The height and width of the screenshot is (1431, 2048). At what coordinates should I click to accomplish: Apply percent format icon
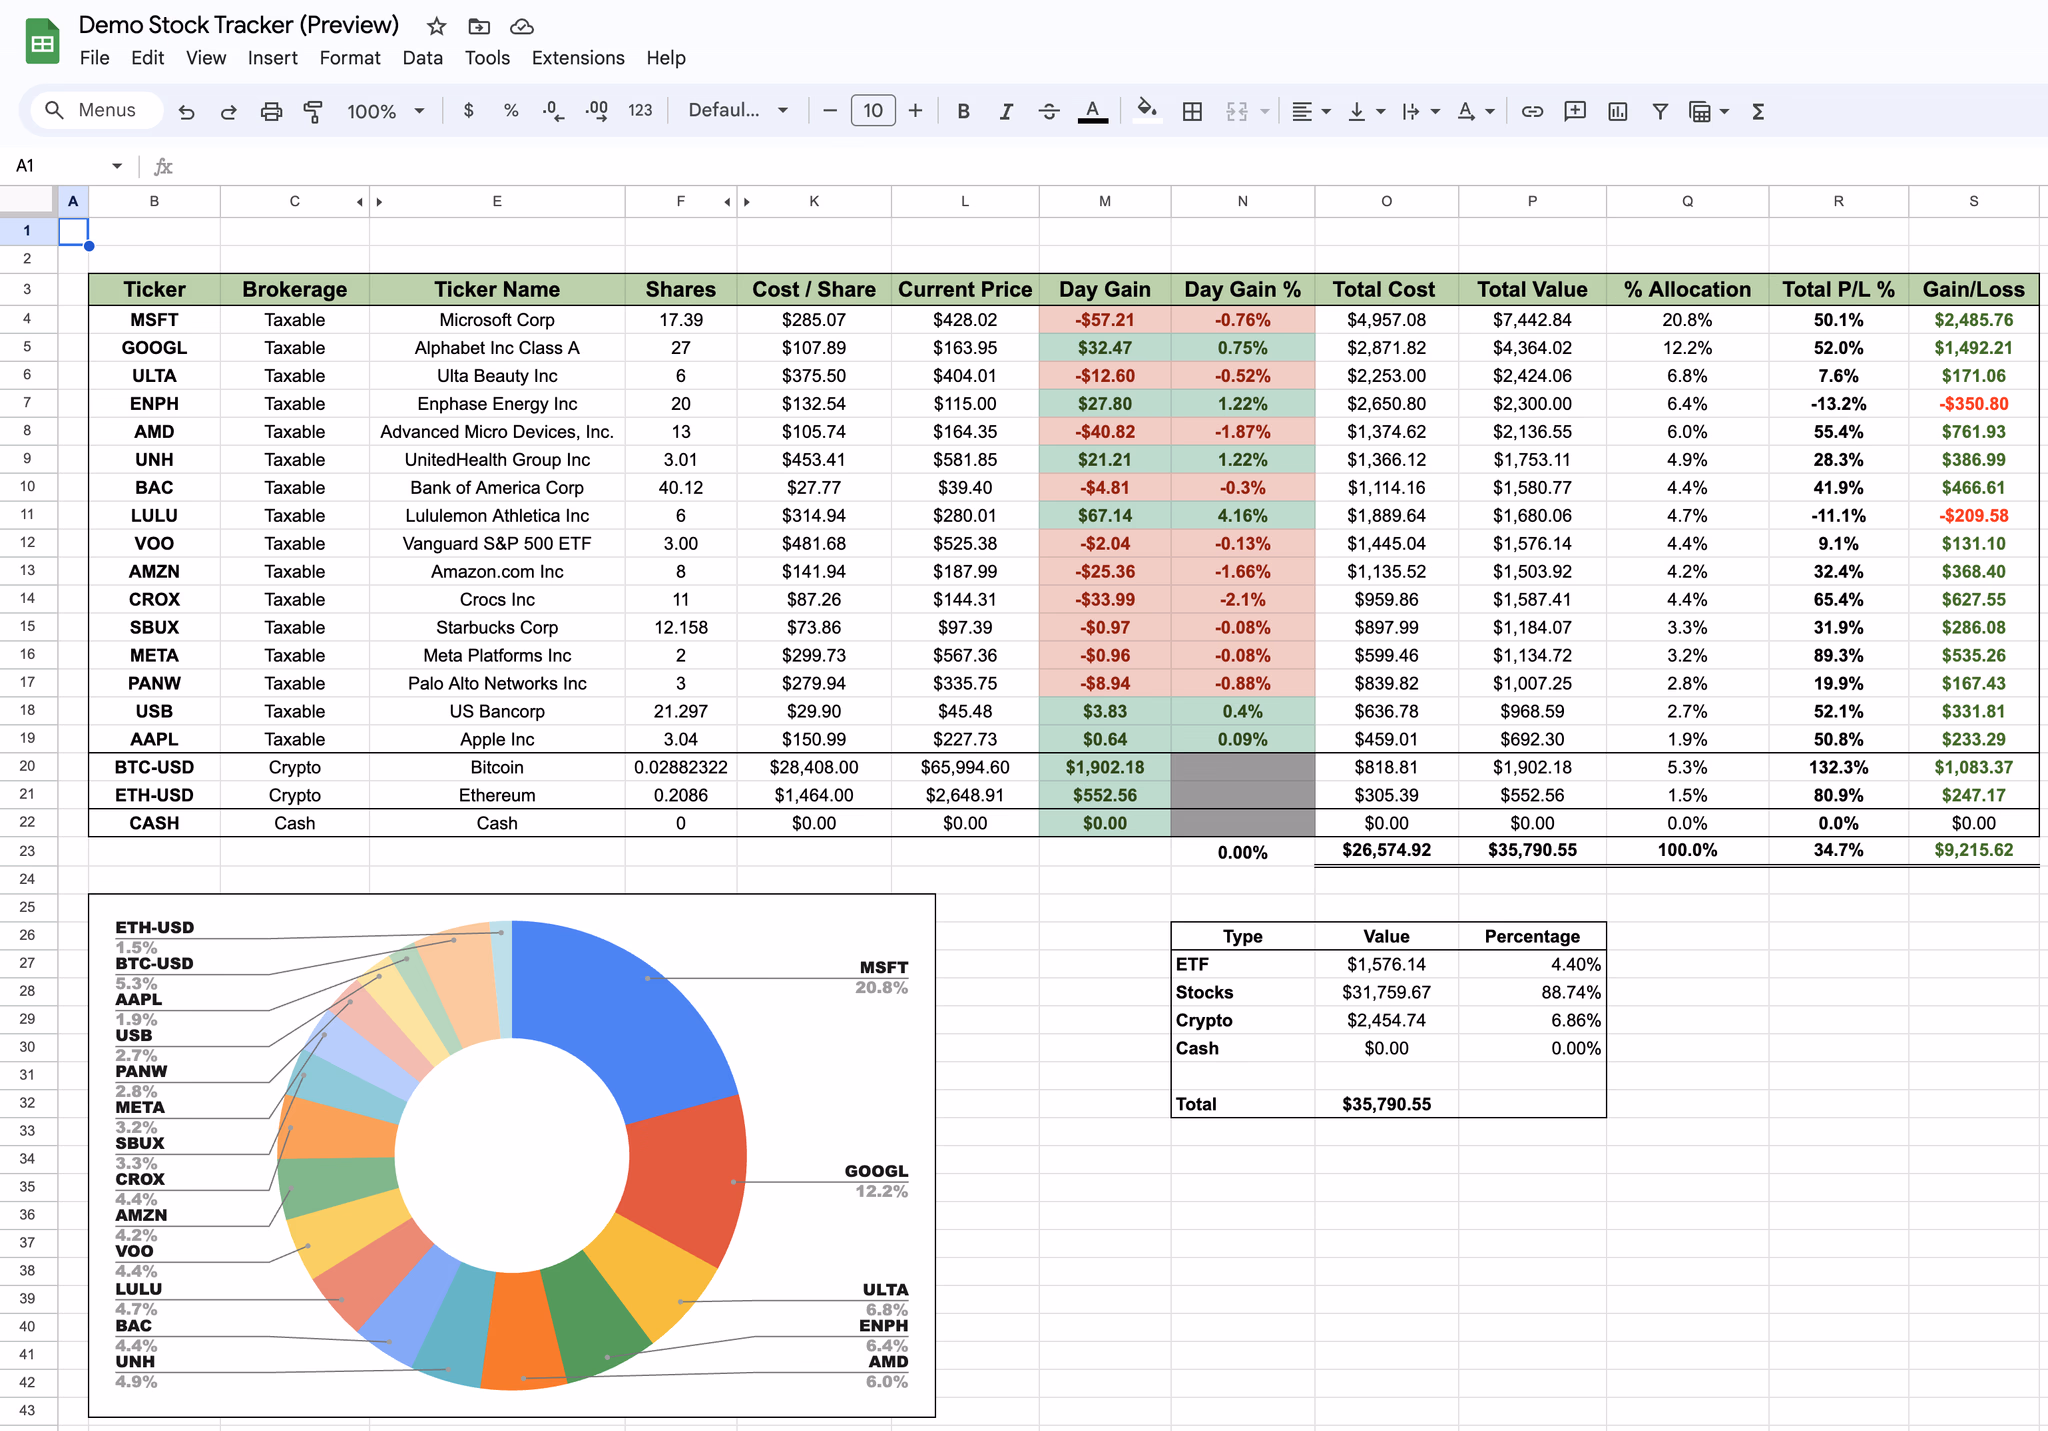(x=511, y=111)
